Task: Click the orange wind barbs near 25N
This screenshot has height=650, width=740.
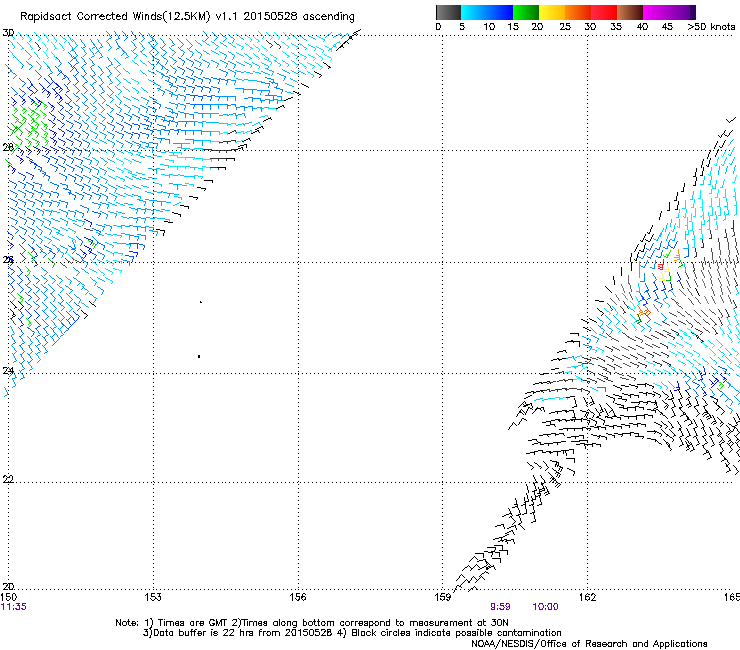Action: 643,311
